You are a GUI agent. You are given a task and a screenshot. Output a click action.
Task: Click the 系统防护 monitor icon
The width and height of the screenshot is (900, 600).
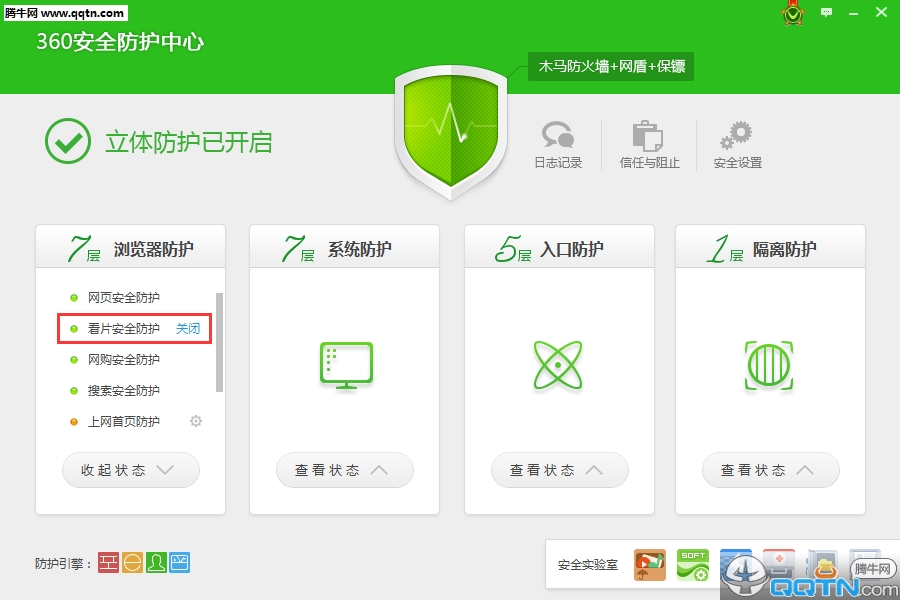[x=346, y=365]
